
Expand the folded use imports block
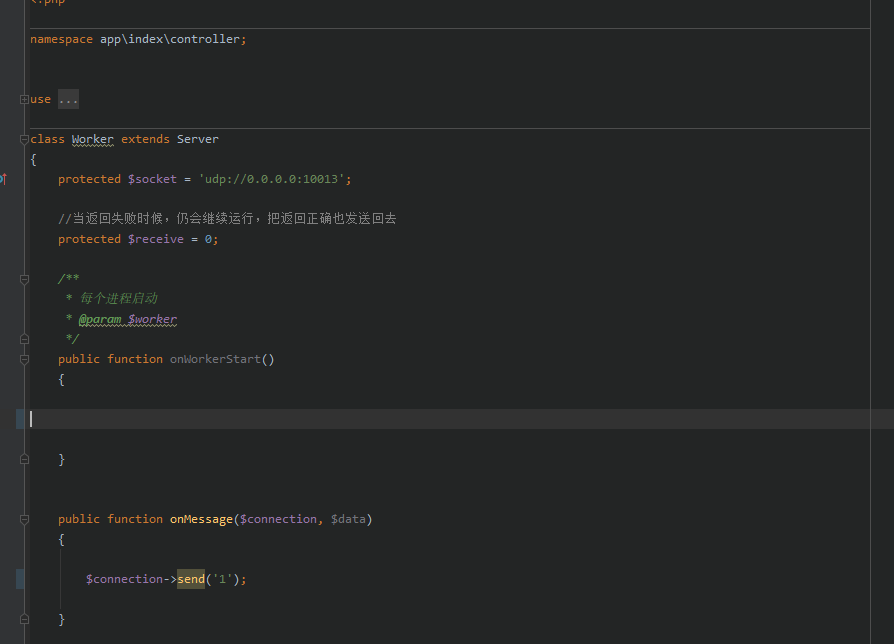coord(24,100)
